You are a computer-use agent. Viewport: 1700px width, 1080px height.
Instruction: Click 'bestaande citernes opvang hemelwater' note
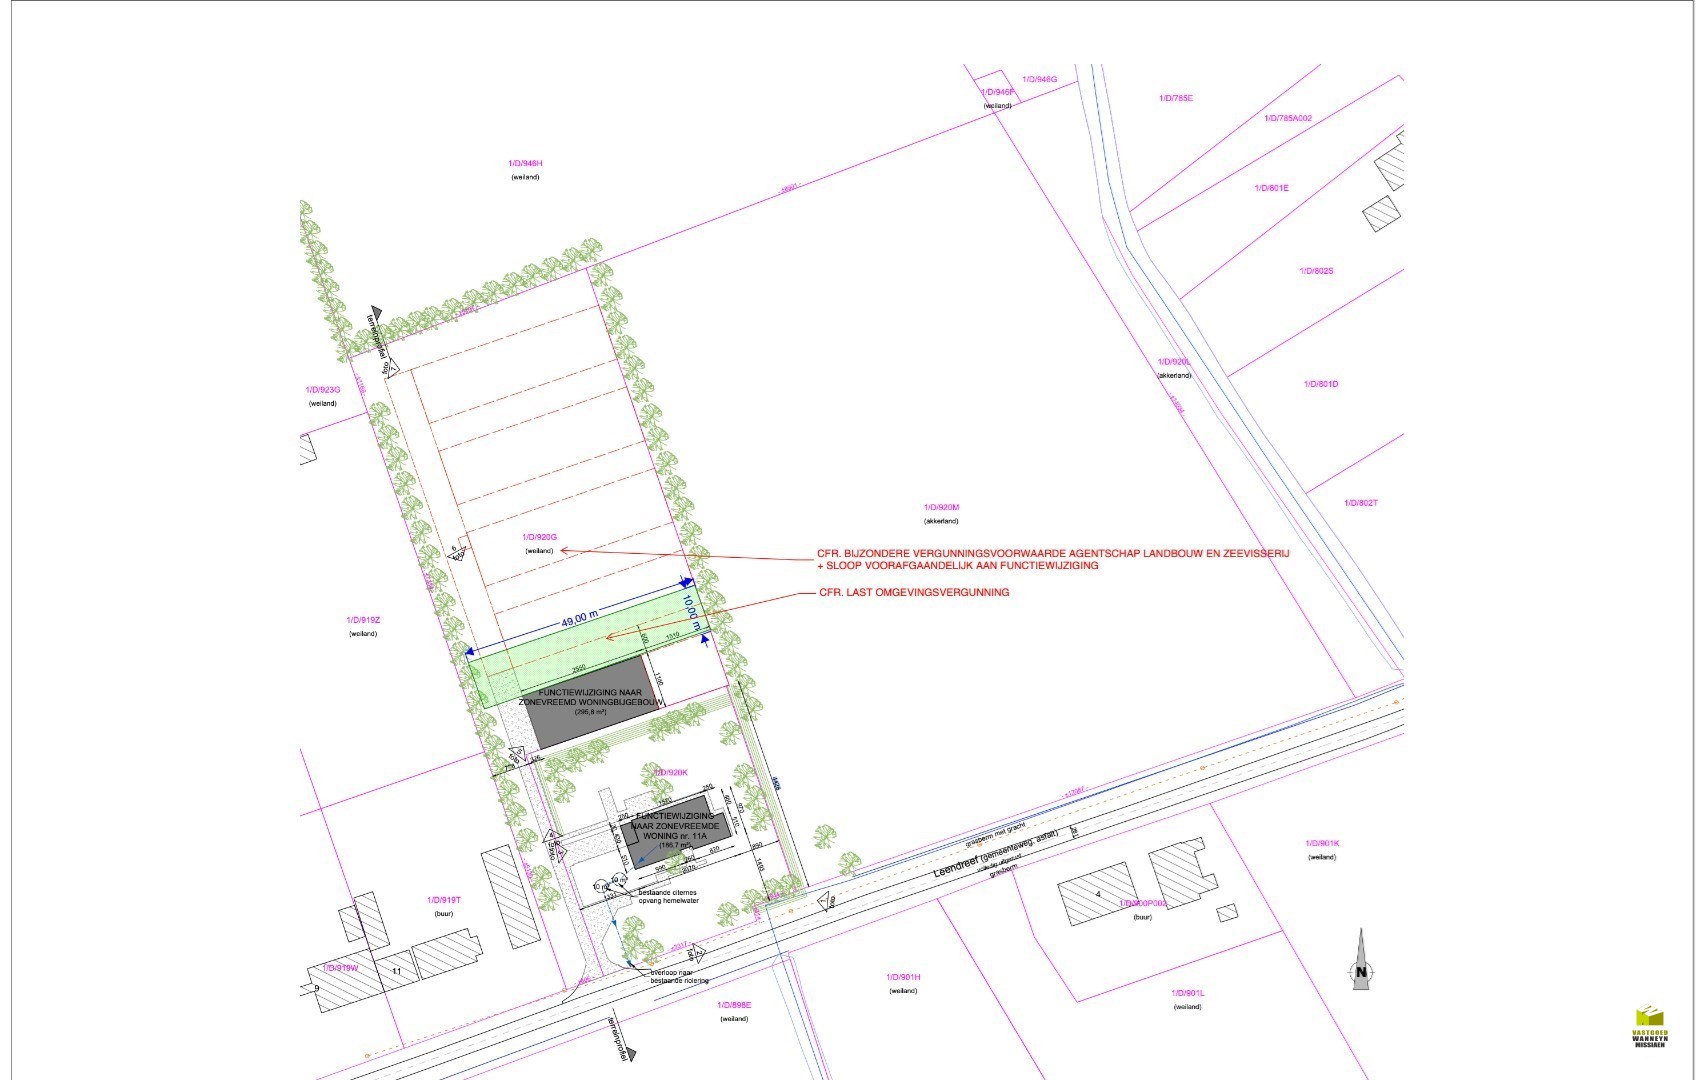668,895
